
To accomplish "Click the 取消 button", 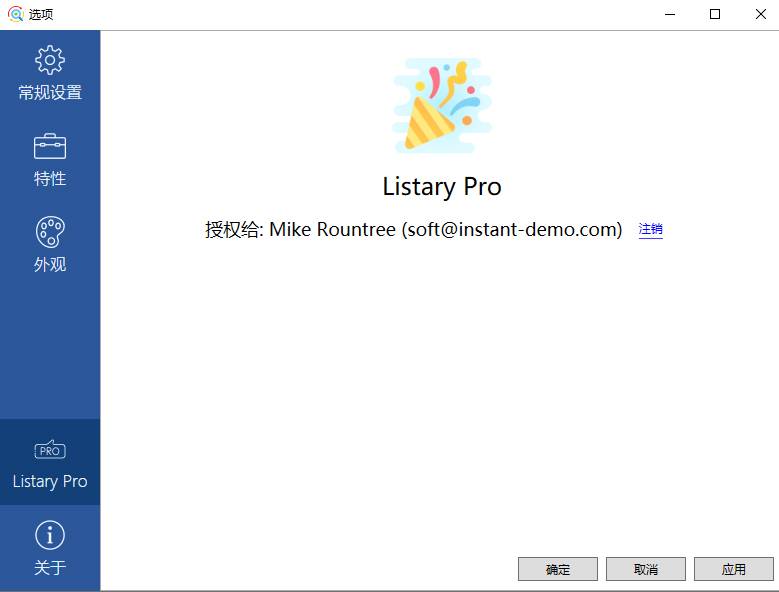I will 645,569.
